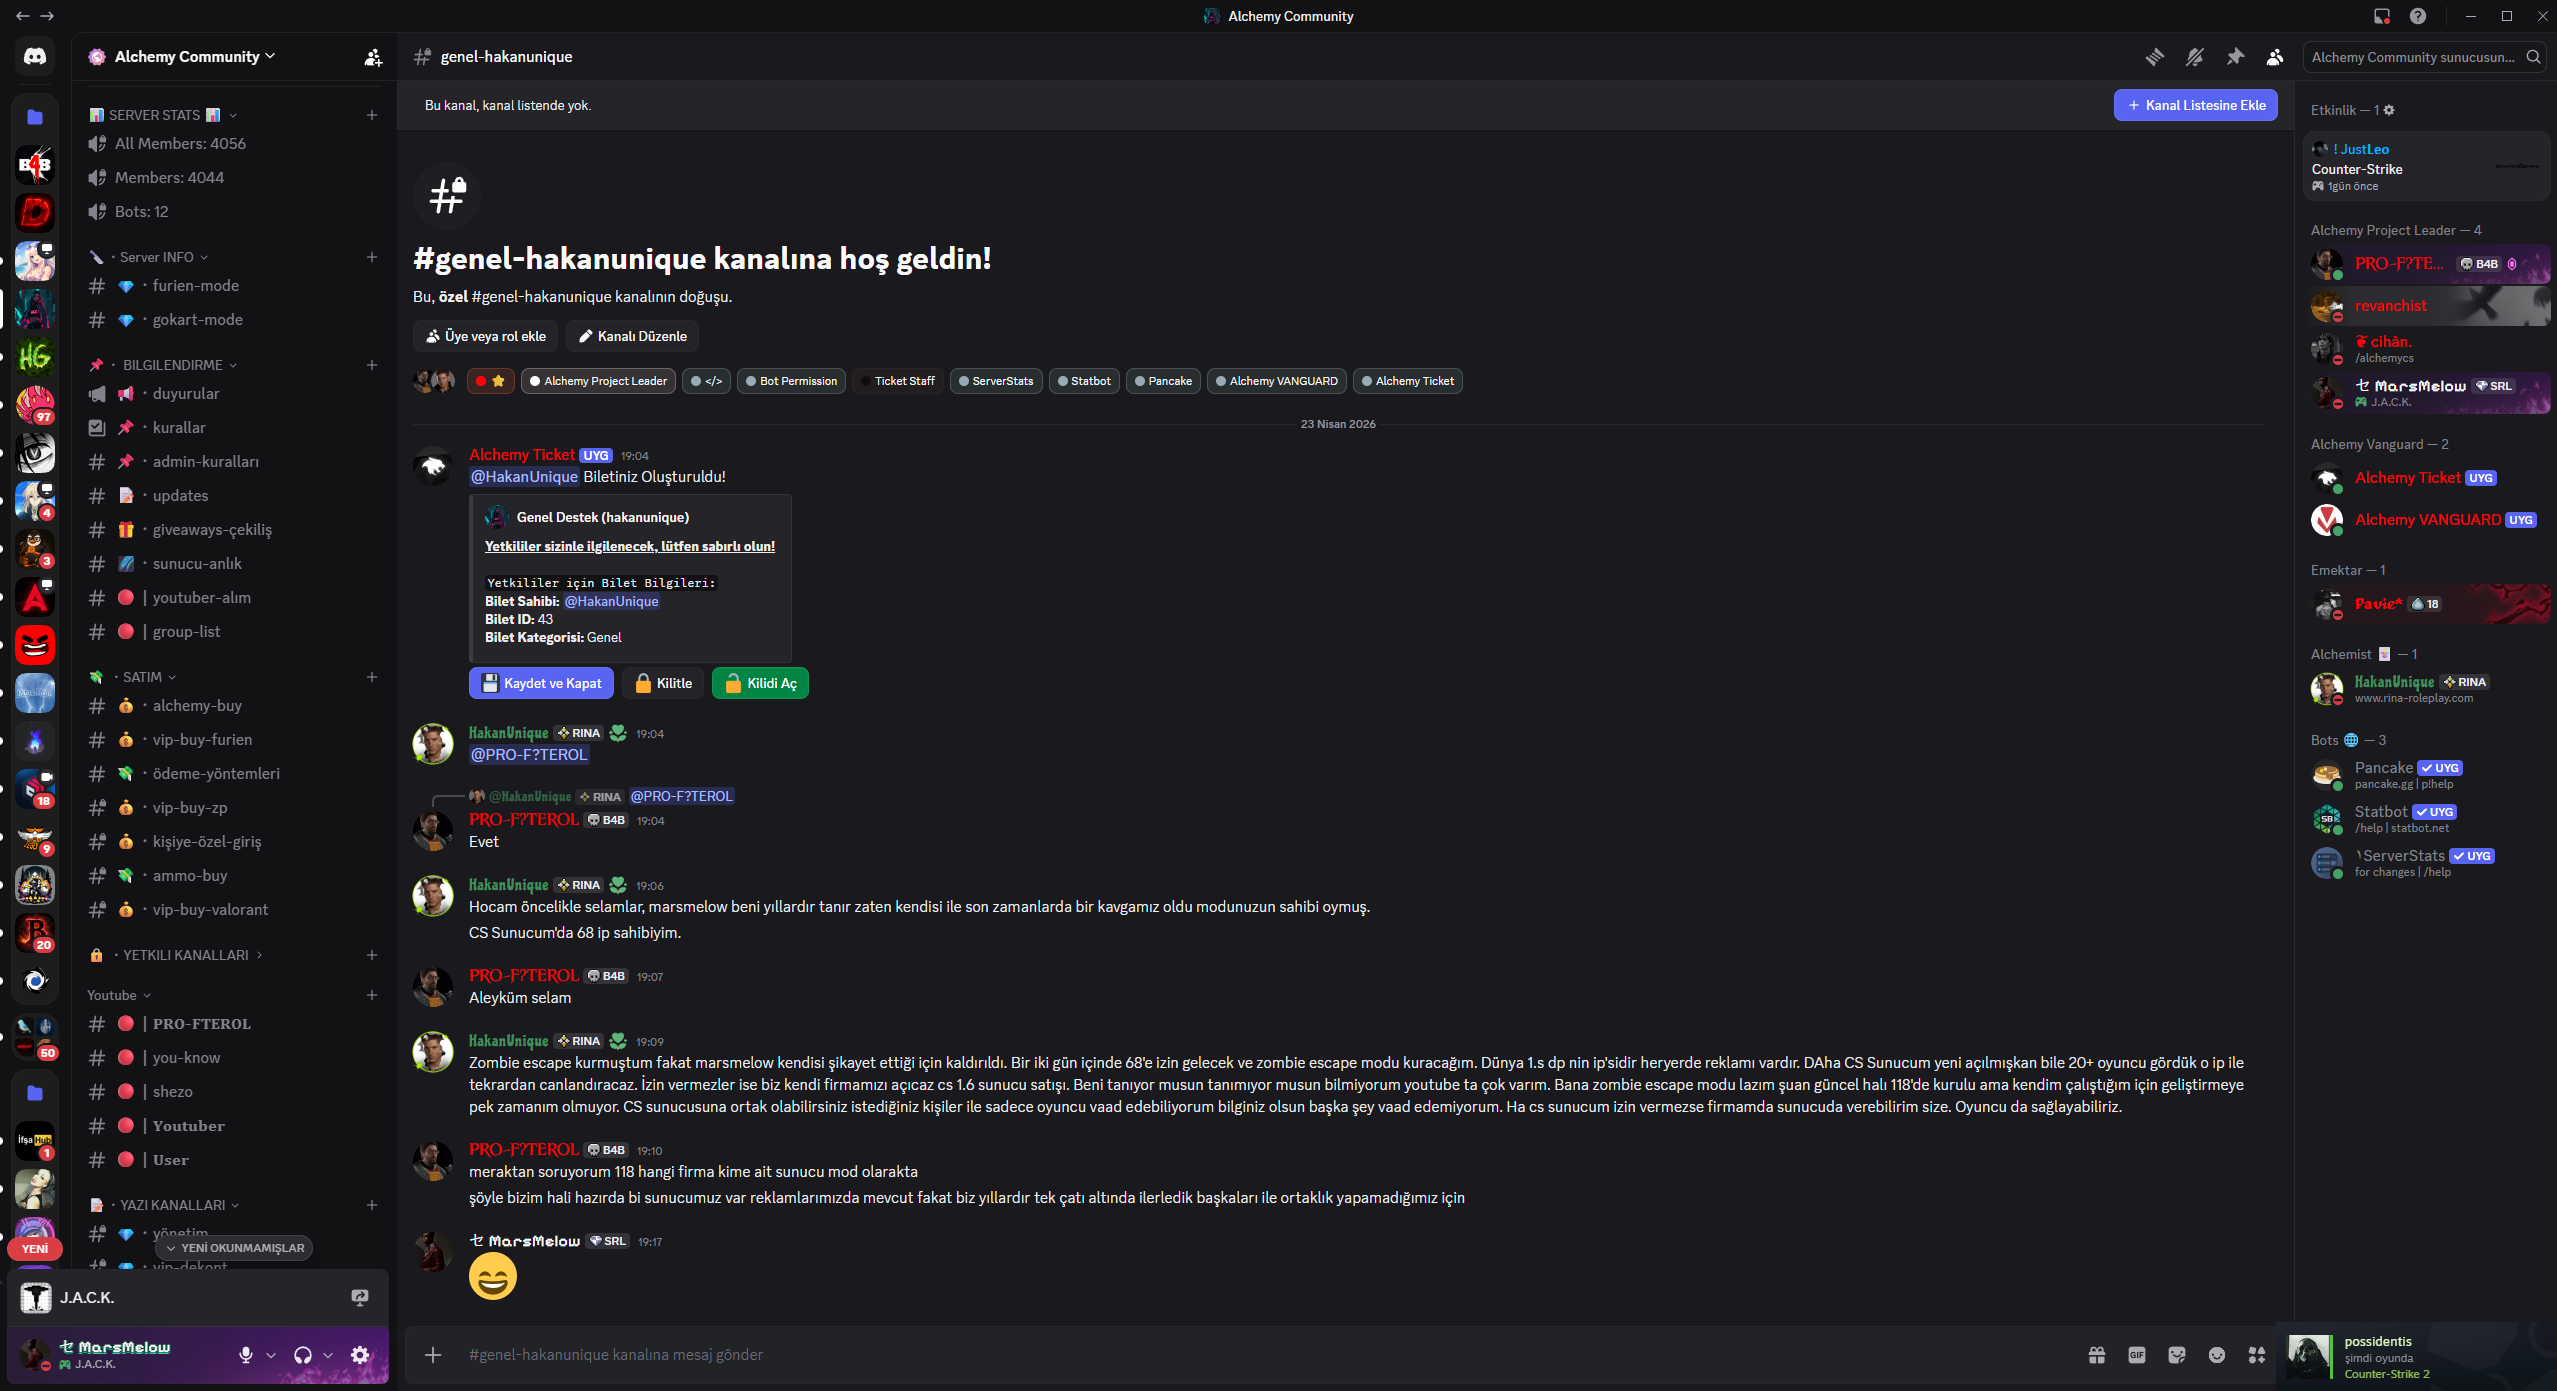Screen dimensions: 2557x1391
Task: Click the Kanalı Düzenle button
Action: [632, 336]
